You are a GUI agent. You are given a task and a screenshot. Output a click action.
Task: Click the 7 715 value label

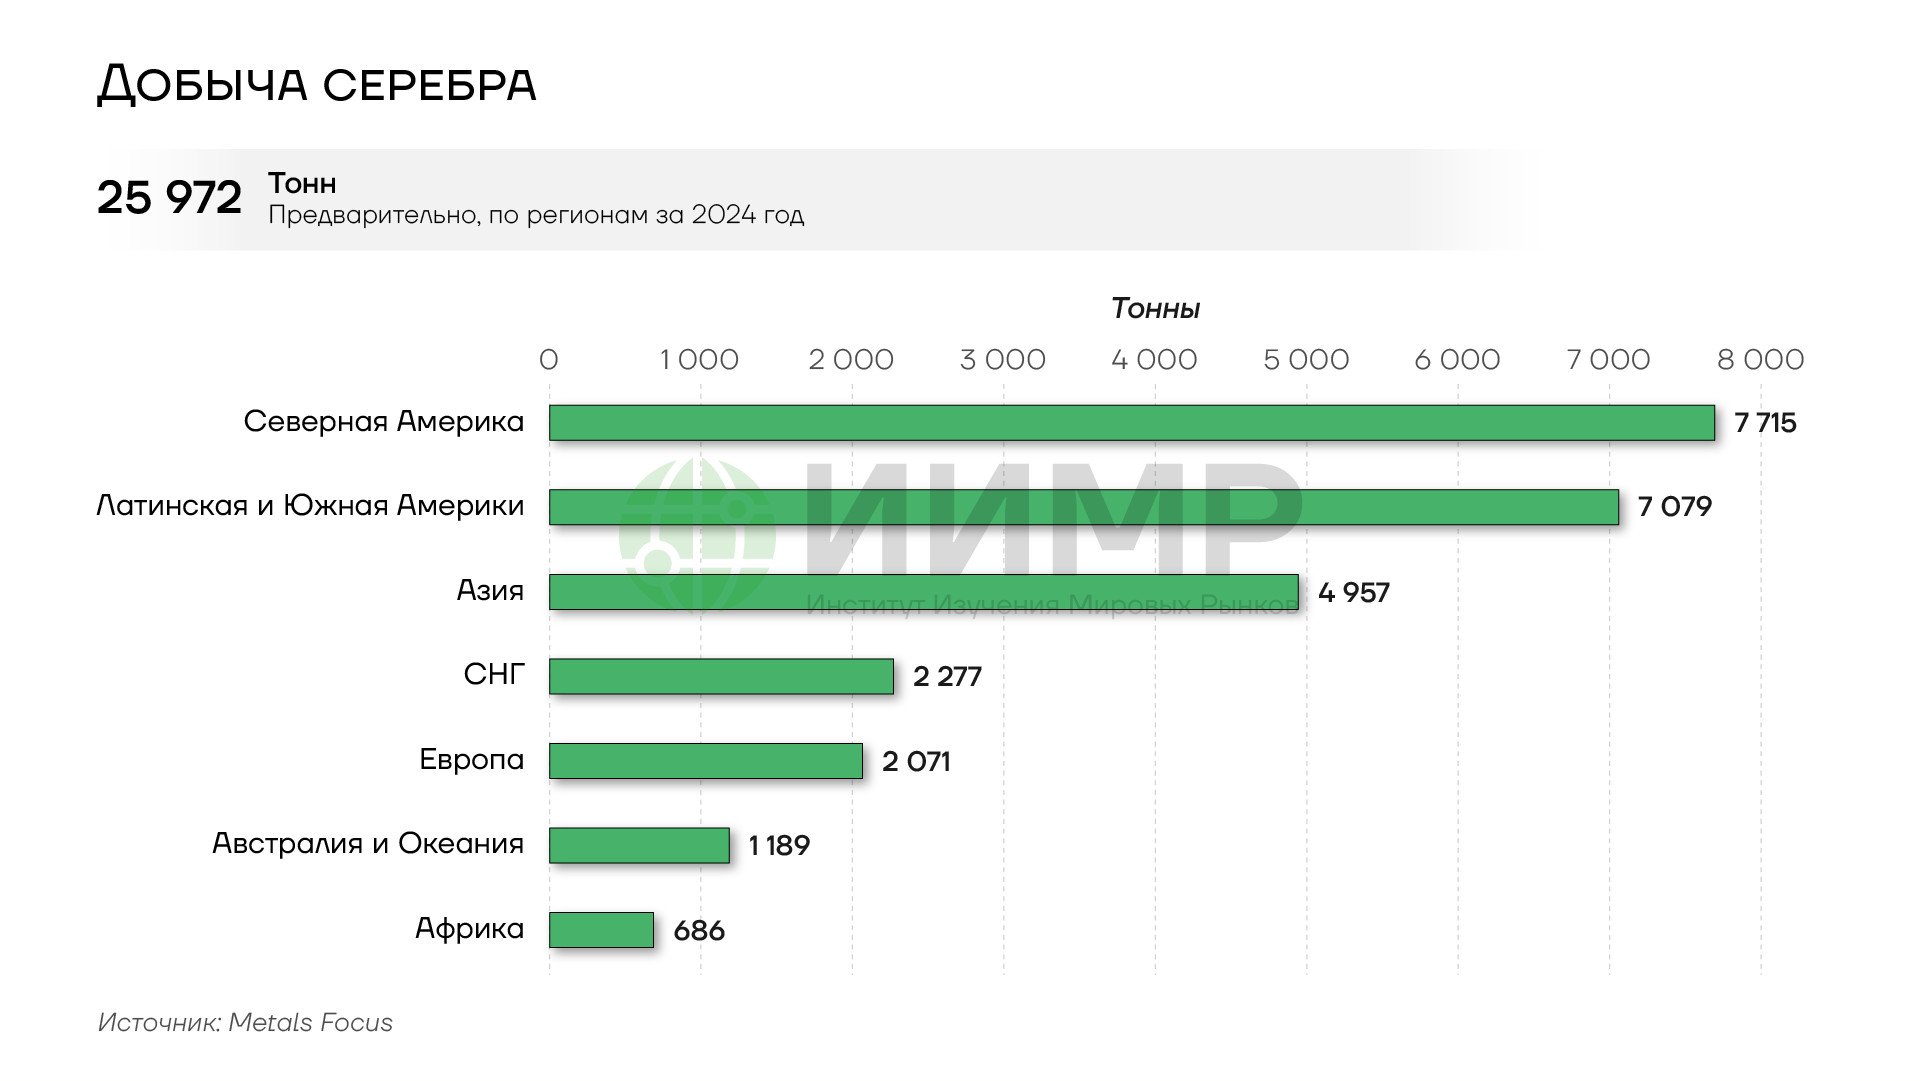pyautogui.click(x=1765, y=423)
